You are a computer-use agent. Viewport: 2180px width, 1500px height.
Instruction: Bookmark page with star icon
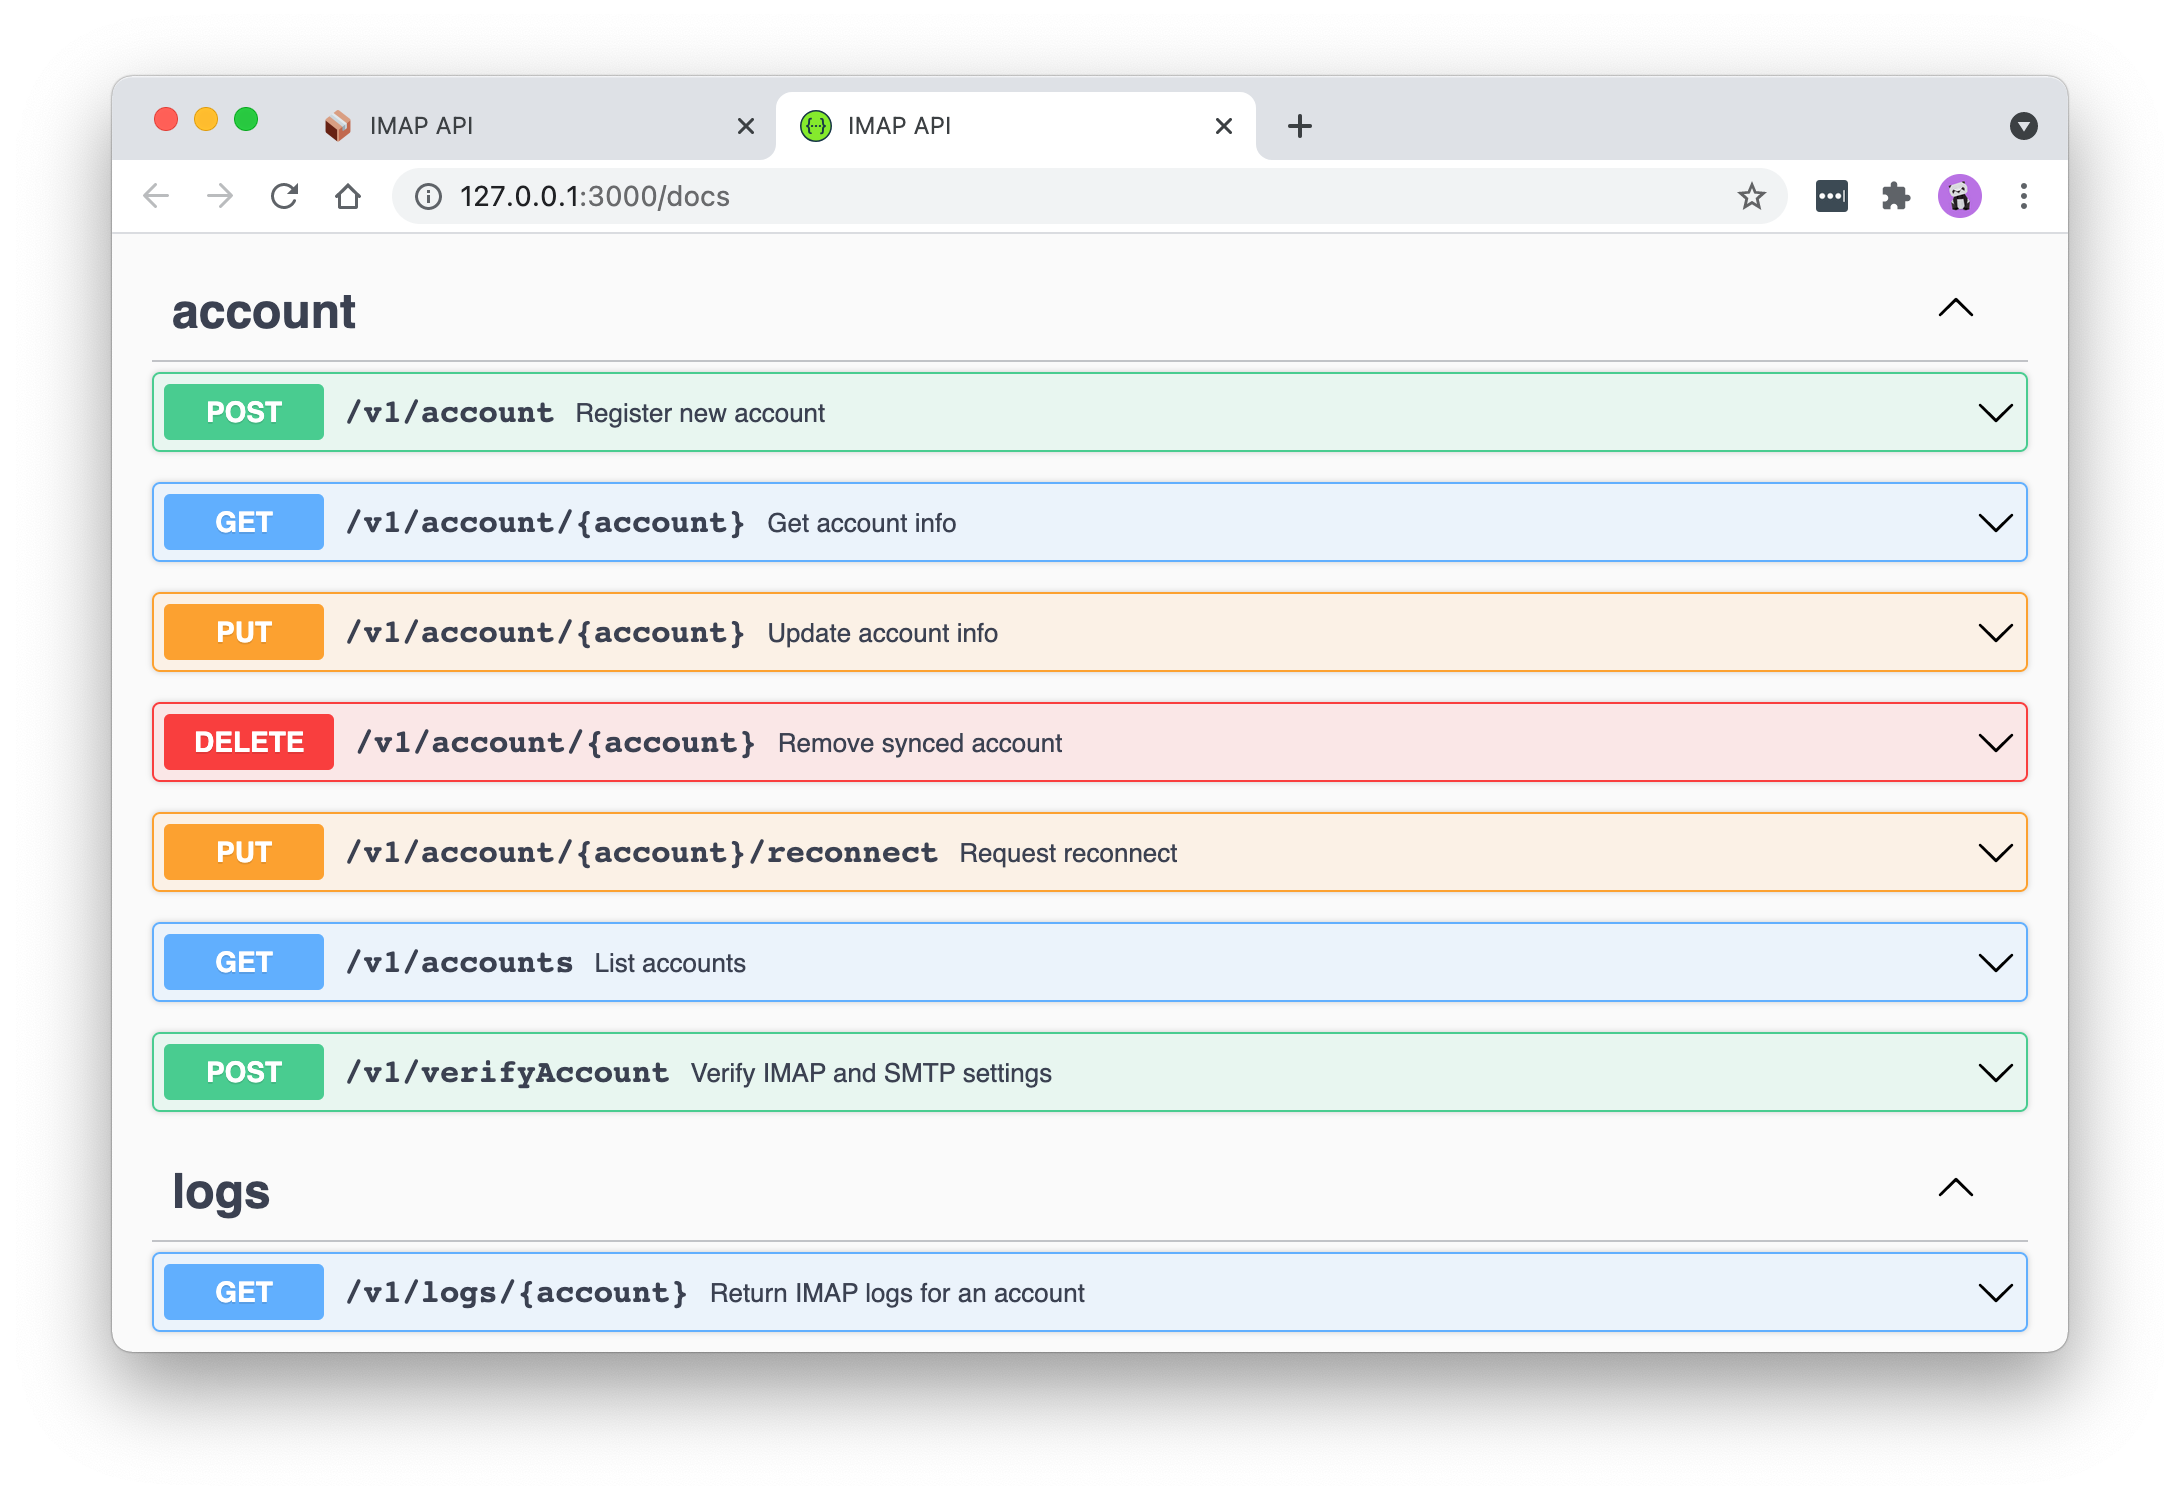1751,196
